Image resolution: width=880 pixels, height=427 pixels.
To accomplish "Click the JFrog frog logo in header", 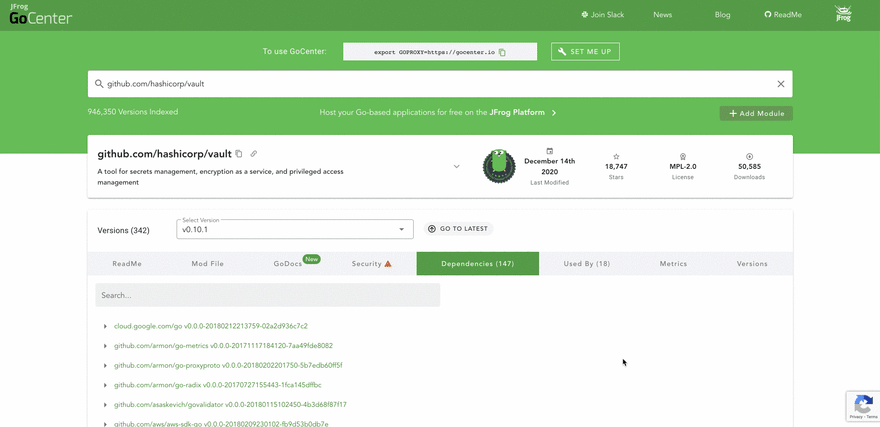I will coord(843,14).
